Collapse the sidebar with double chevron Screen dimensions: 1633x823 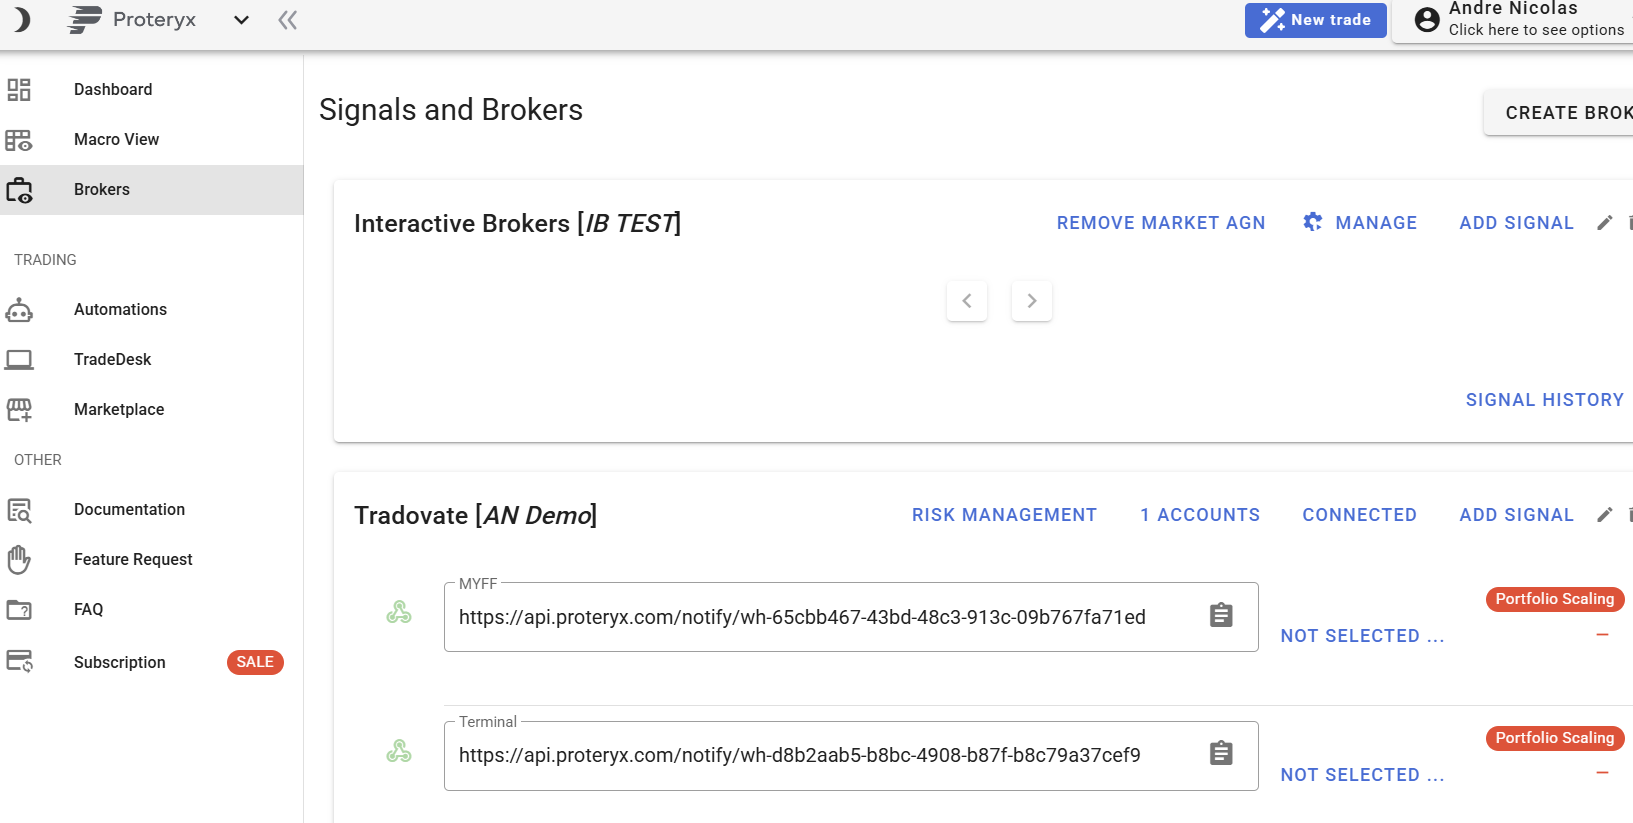click(288, 20)
